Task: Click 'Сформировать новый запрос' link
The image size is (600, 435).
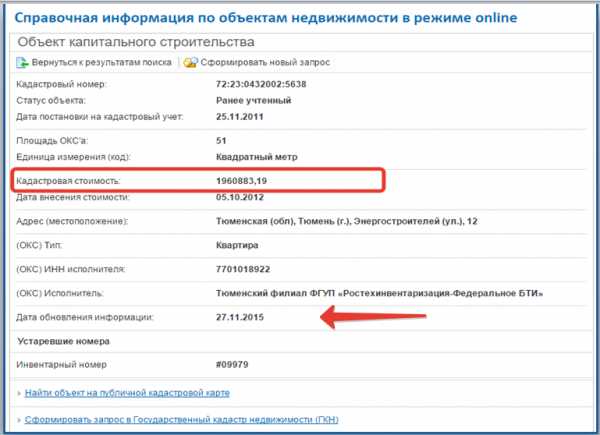Action: (x=265, y=62)
